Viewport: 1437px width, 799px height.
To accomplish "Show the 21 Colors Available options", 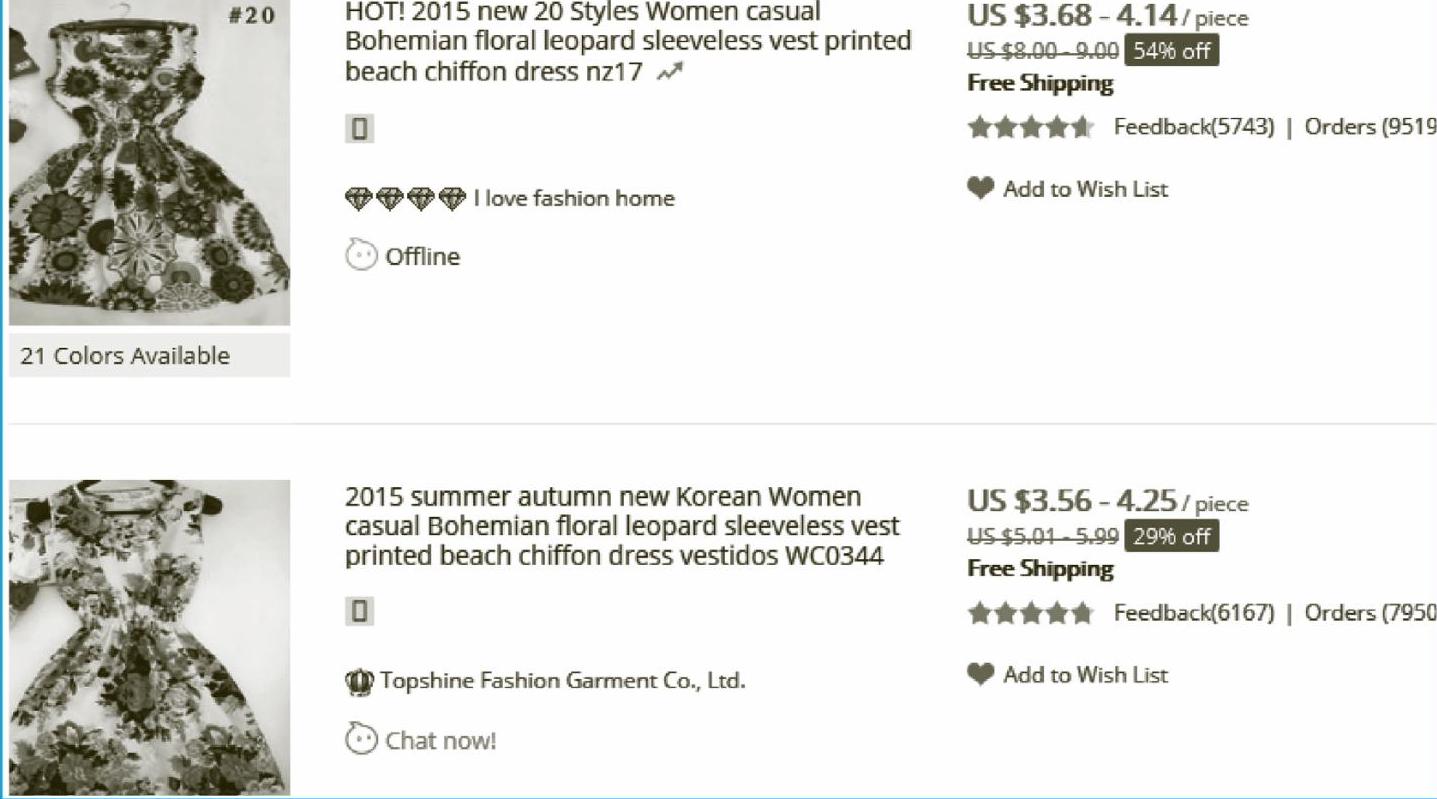I will (x=126, y=356).
